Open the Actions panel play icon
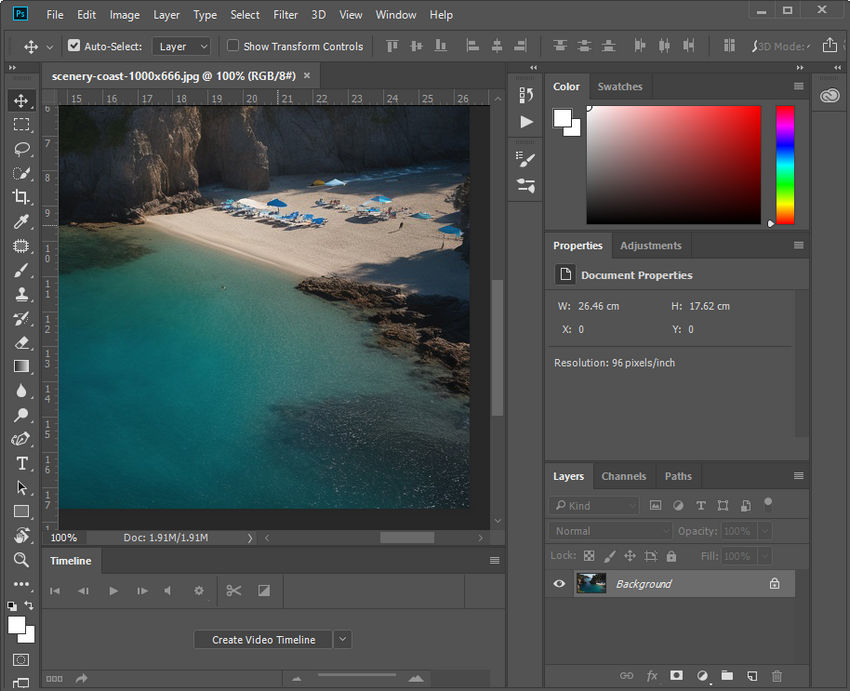The width and height of the screenshot is (850, 691). click(x=526, y=122)
